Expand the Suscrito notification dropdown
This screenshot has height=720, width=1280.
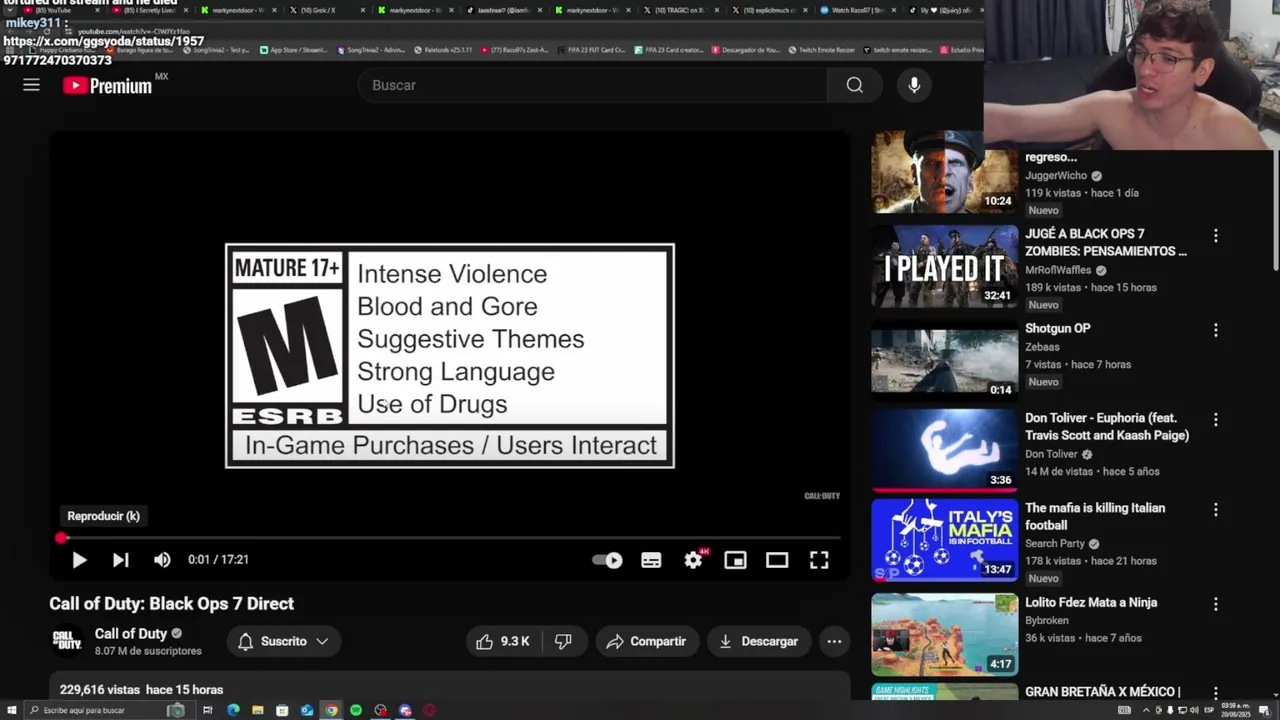click(283, 641)
